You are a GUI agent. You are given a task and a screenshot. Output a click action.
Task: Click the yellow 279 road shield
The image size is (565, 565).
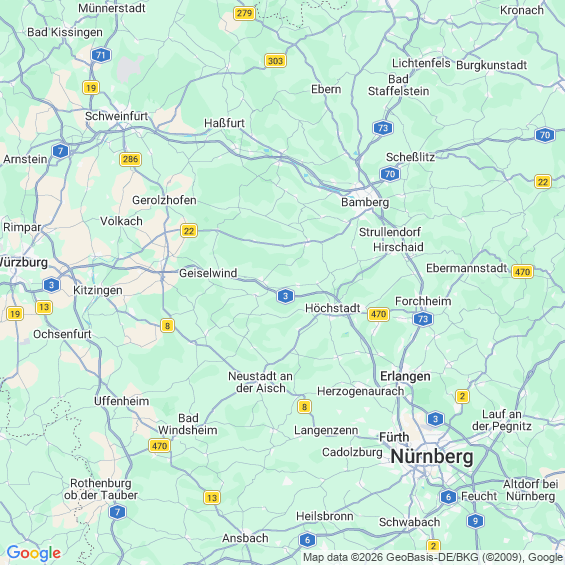click(x=244, y=13)
